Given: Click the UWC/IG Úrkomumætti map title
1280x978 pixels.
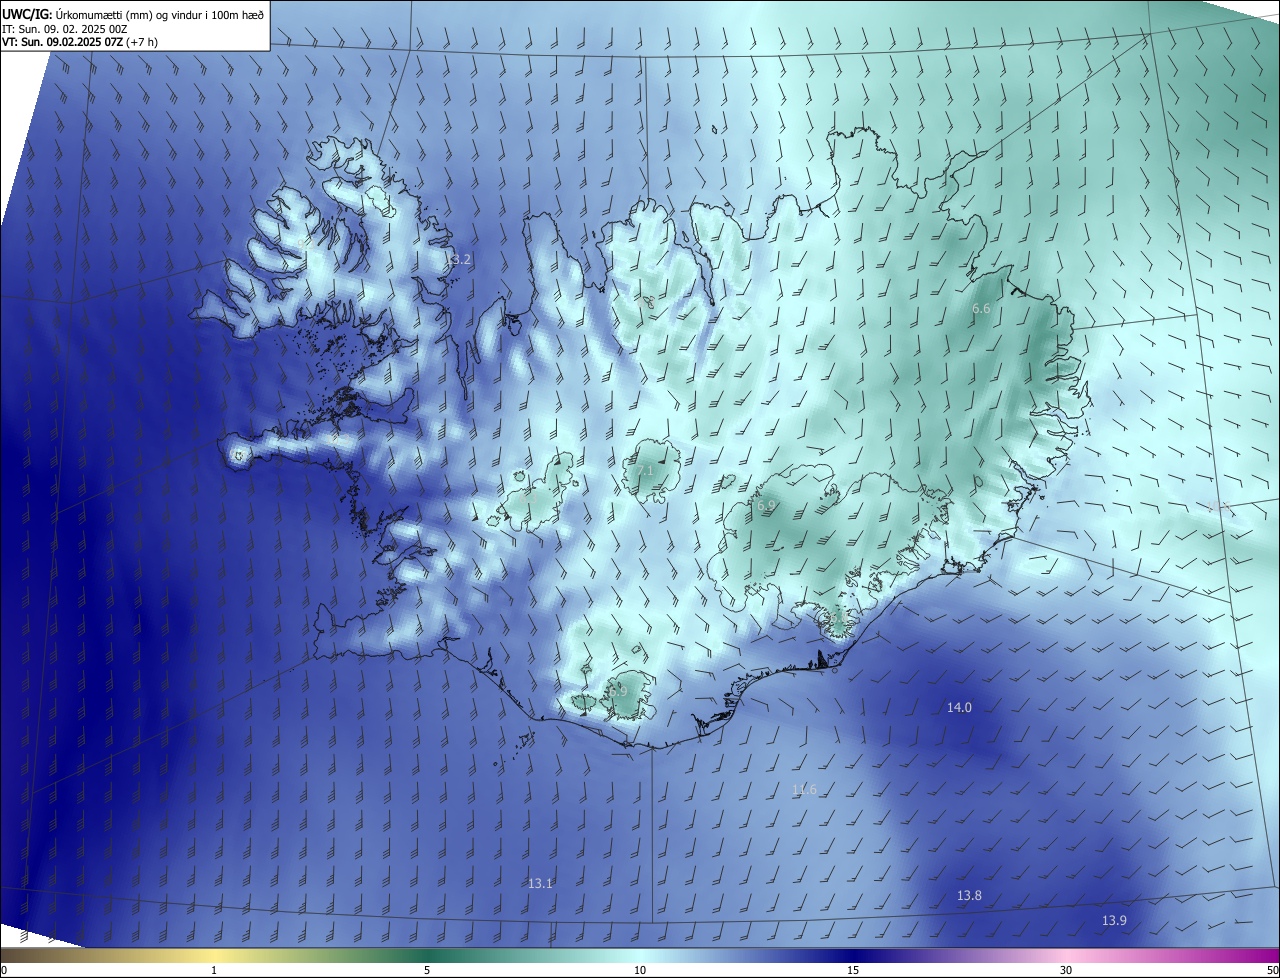Looking at the screenshot, I should [133, 13].
